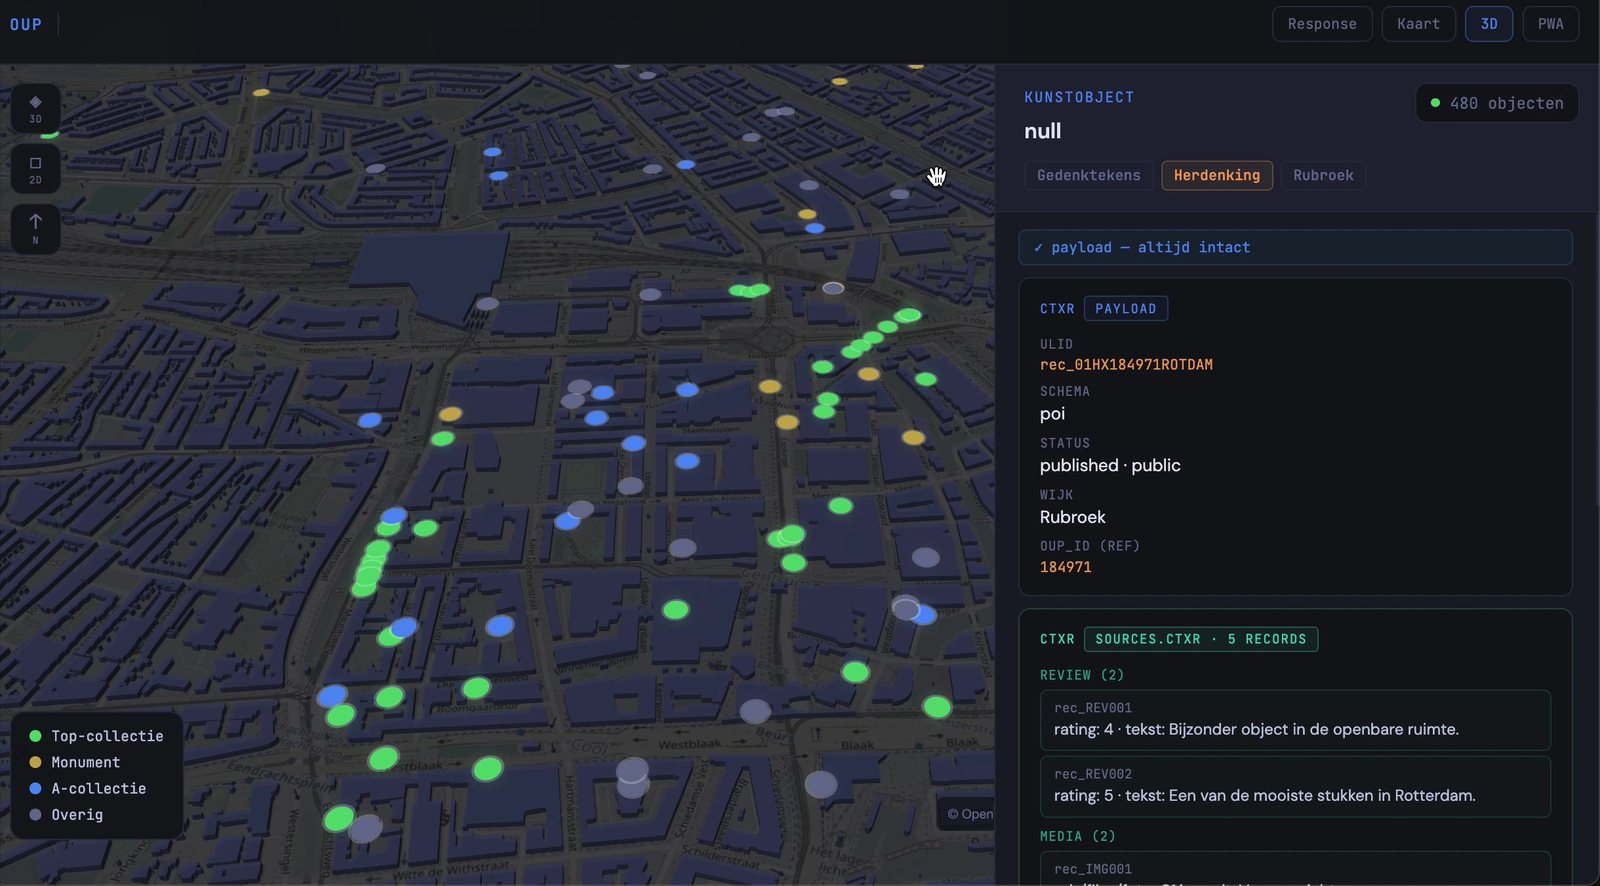The width and height of the screenshot is (1600, 886).
Task: Click the PAYLOAD badge
Action: [1125, 309]
